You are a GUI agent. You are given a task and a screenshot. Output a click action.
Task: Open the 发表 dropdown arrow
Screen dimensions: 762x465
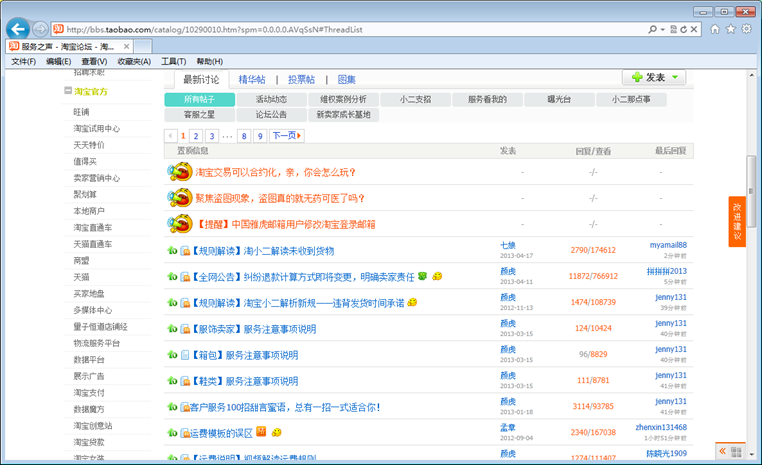coord(675,77)
